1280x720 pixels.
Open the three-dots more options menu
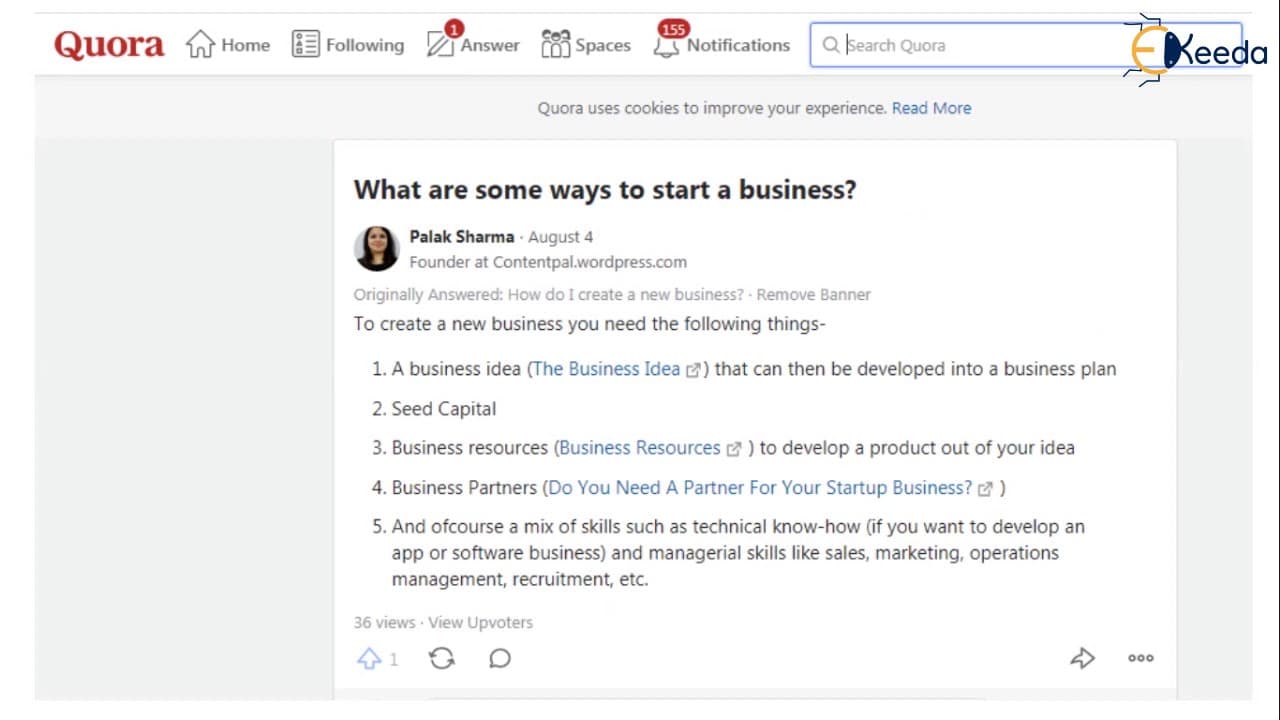(x=1141, y=658)
